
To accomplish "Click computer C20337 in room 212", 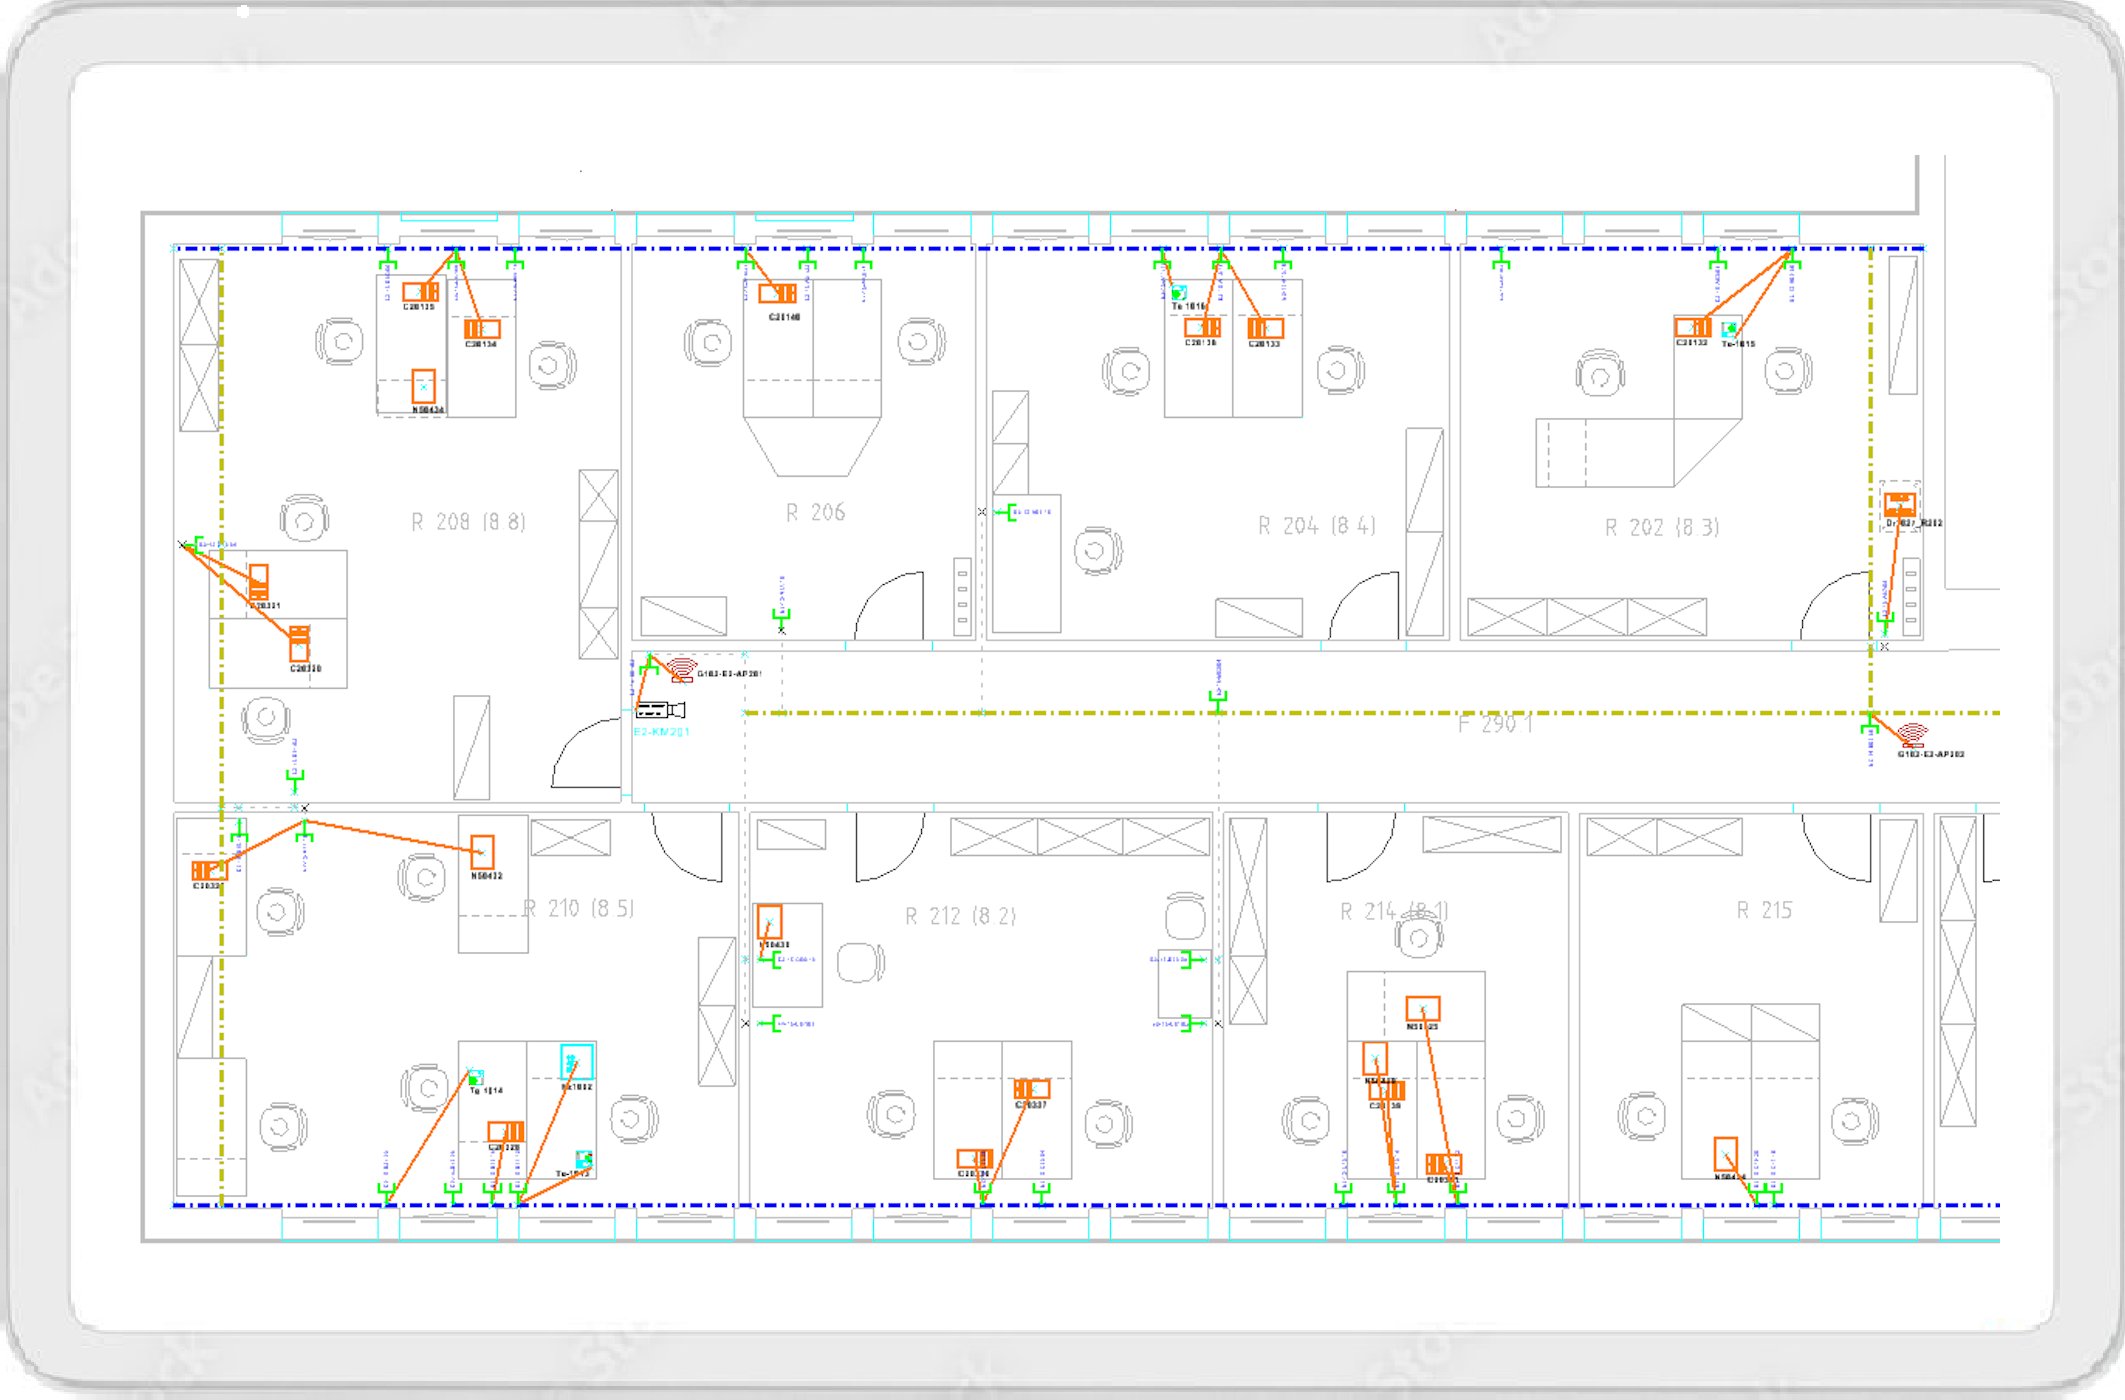I will [x=1031, y=1089].
